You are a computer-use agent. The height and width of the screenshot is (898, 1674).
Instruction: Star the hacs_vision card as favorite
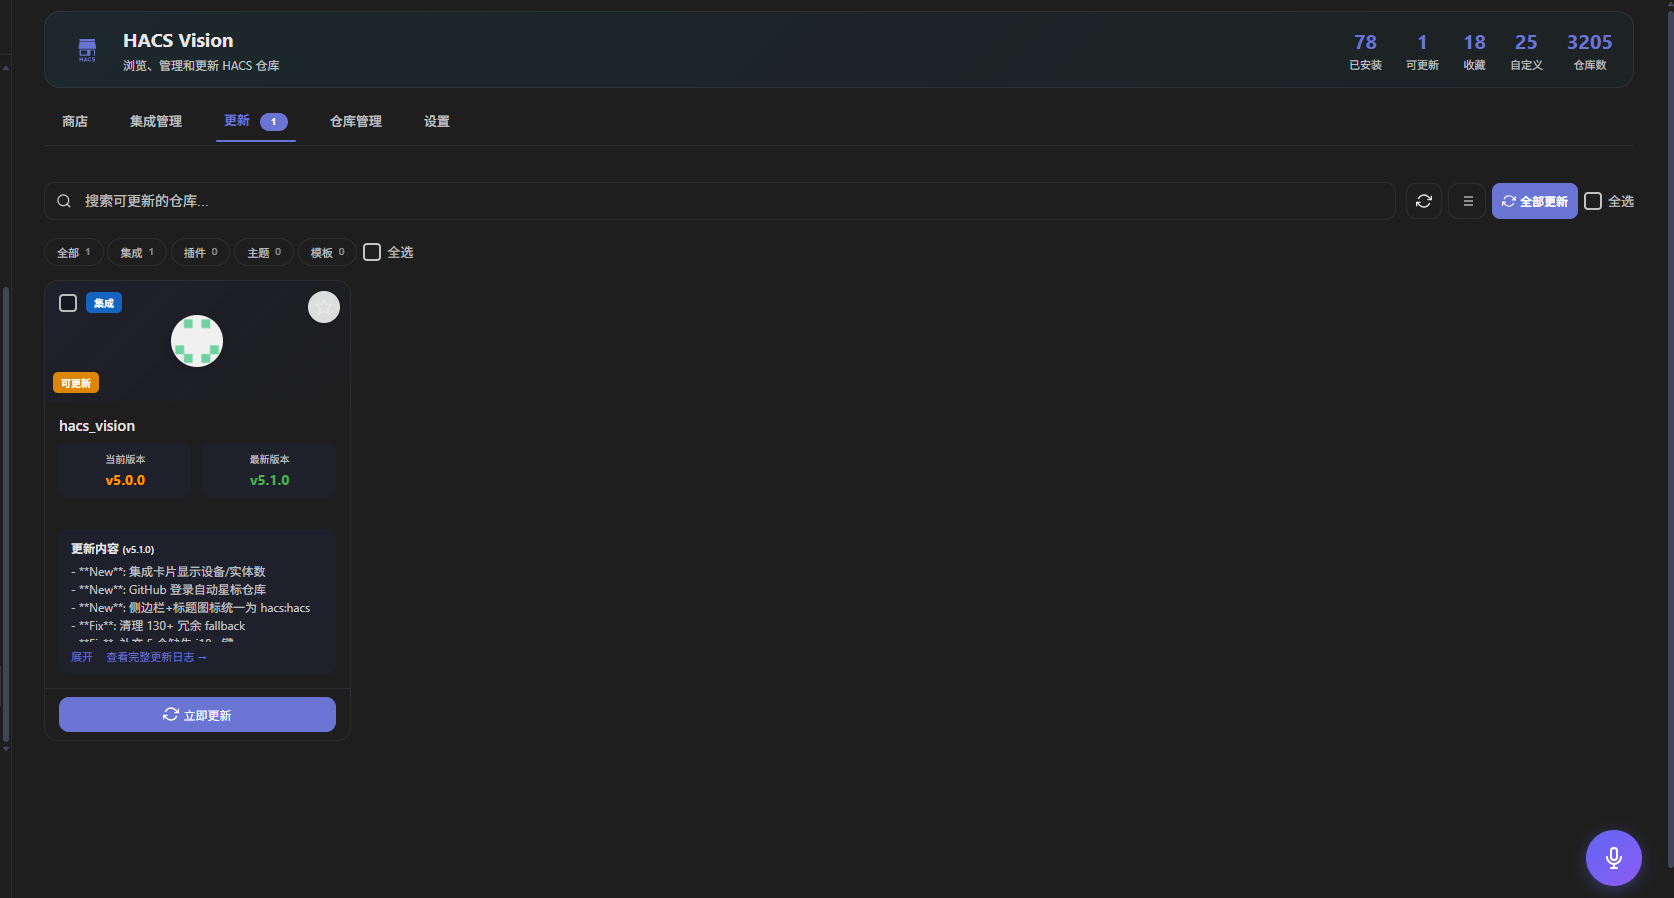click(x=324, y=307)
